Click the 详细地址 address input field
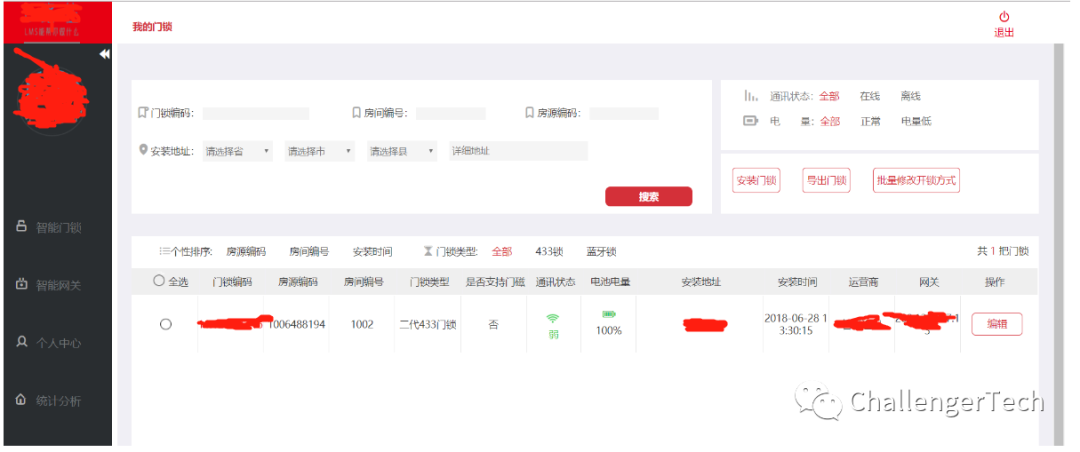 click(x=519, y=151)
